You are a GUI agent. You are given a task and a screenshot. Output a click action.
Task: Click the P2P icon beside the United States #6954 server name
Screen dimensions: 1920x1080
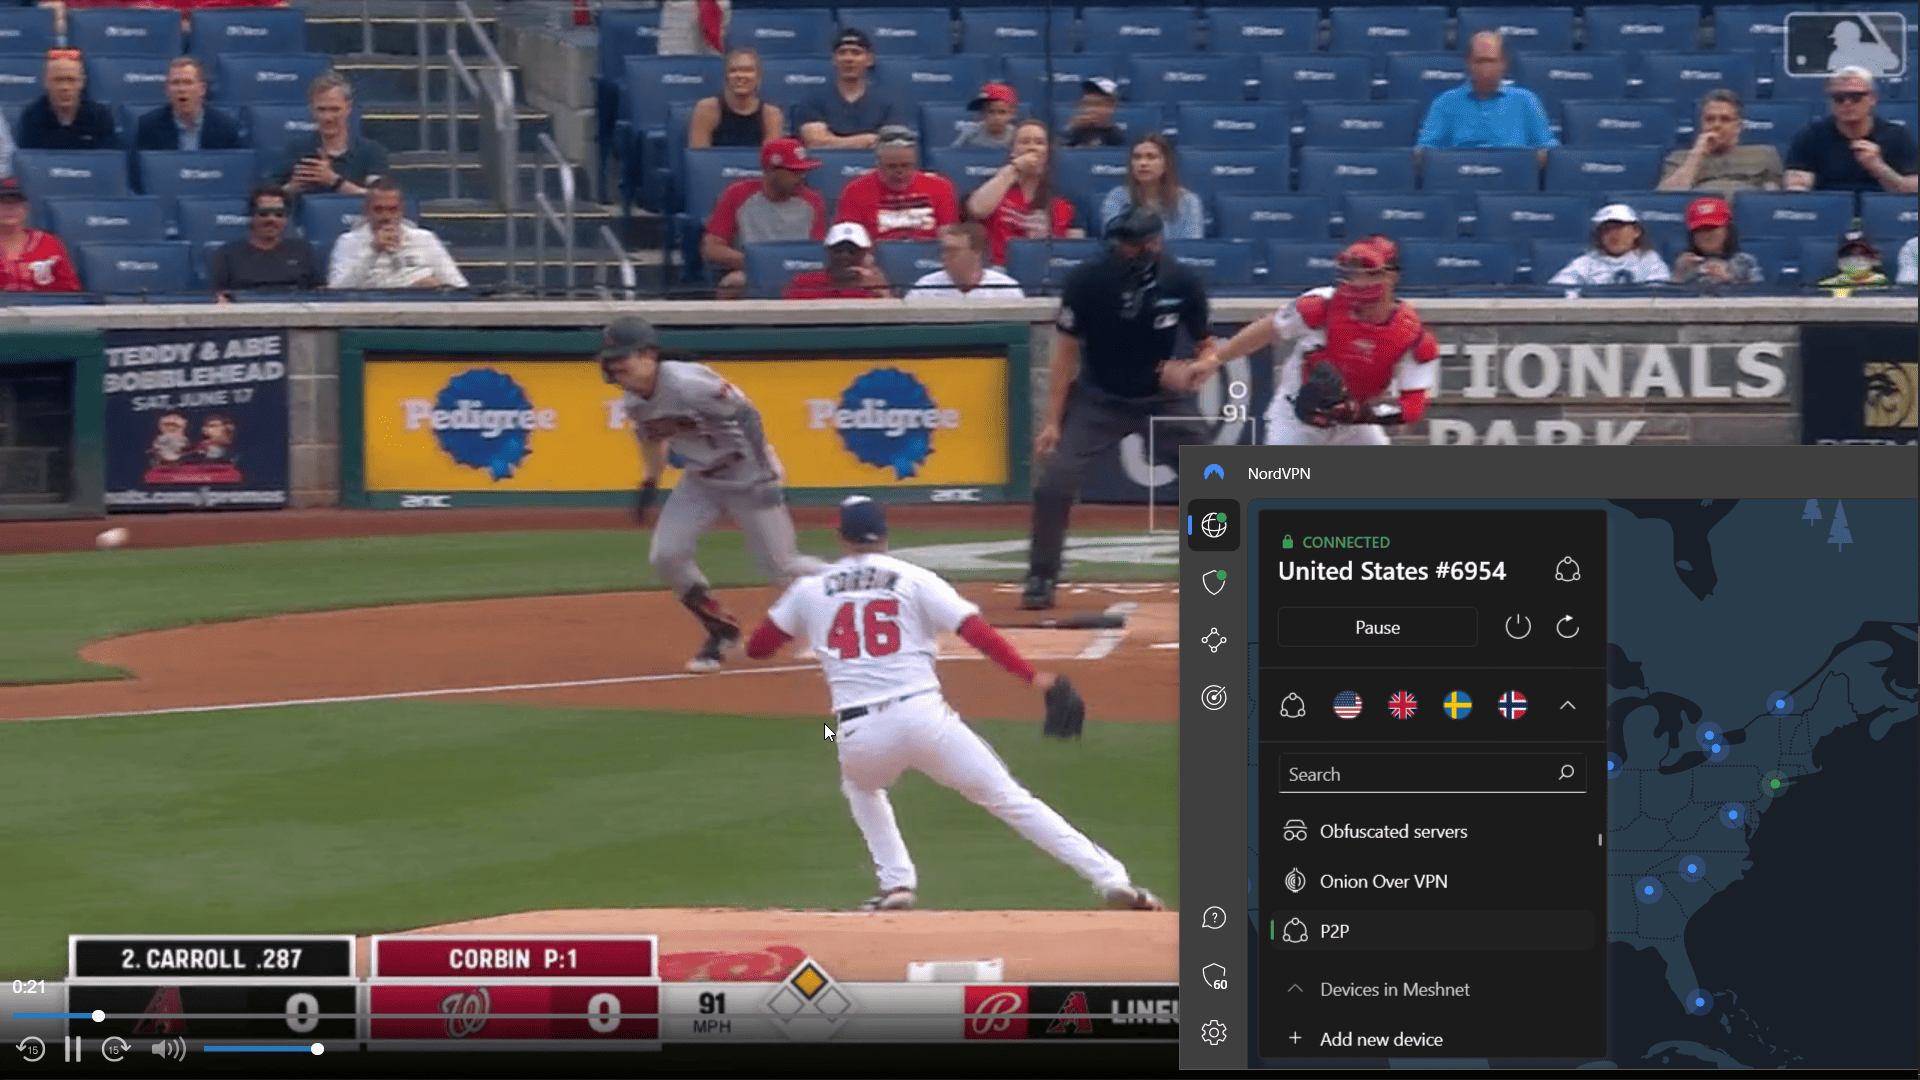1568,570
